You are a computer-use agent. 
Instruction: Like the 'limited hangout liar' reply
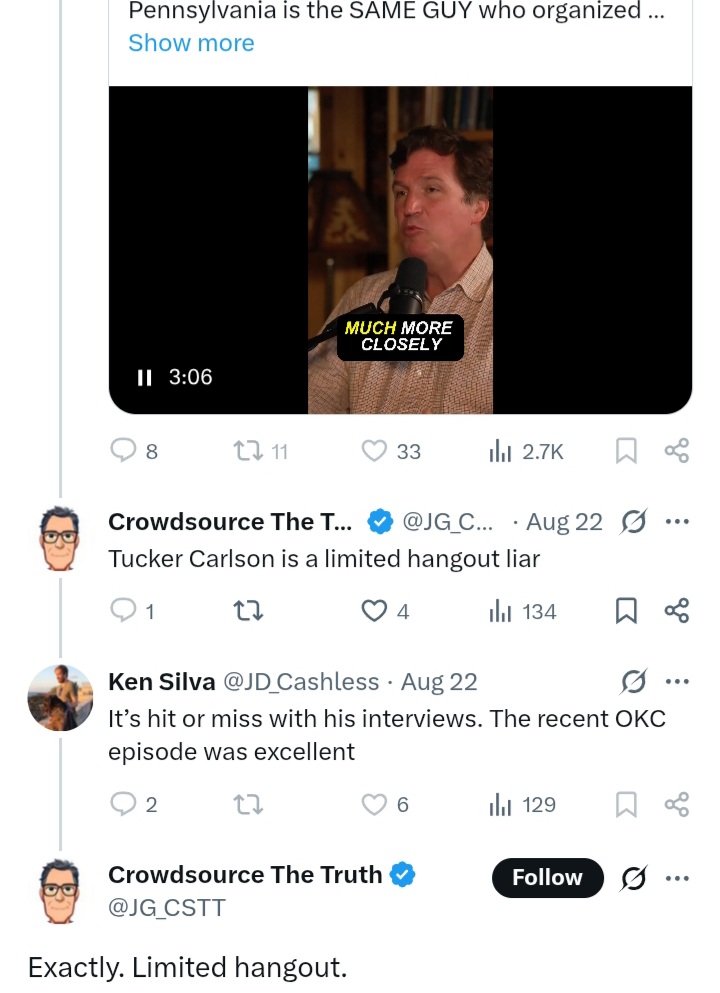[x=374, y=611]
